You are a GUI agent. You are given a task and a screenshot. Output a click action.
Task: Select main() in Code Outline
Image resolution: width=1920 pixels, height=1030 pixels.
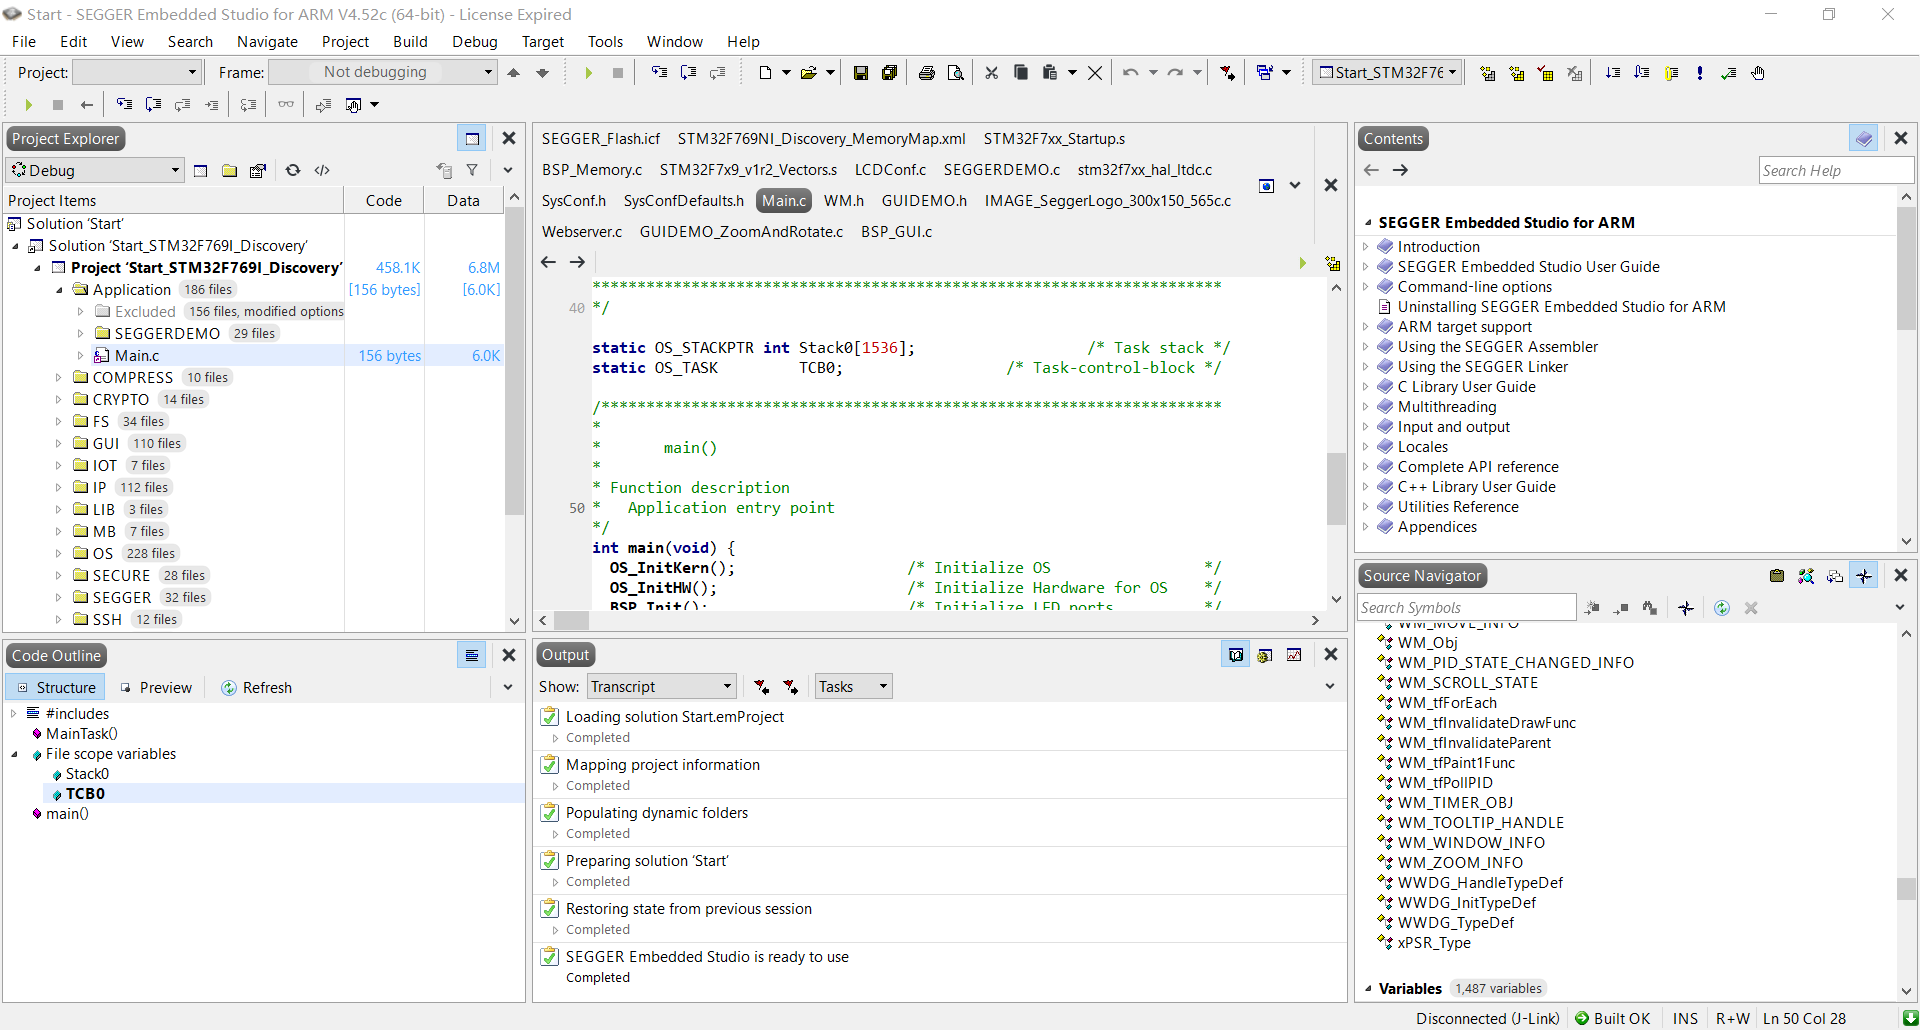67,814
